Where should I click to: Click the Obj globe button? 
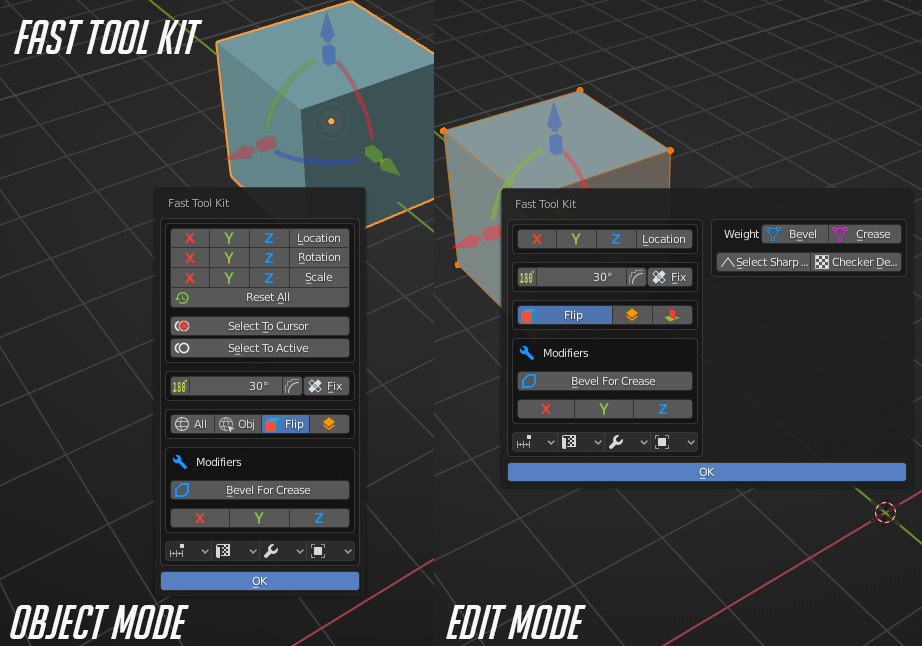pyautogui.click(x=238, y=424)
